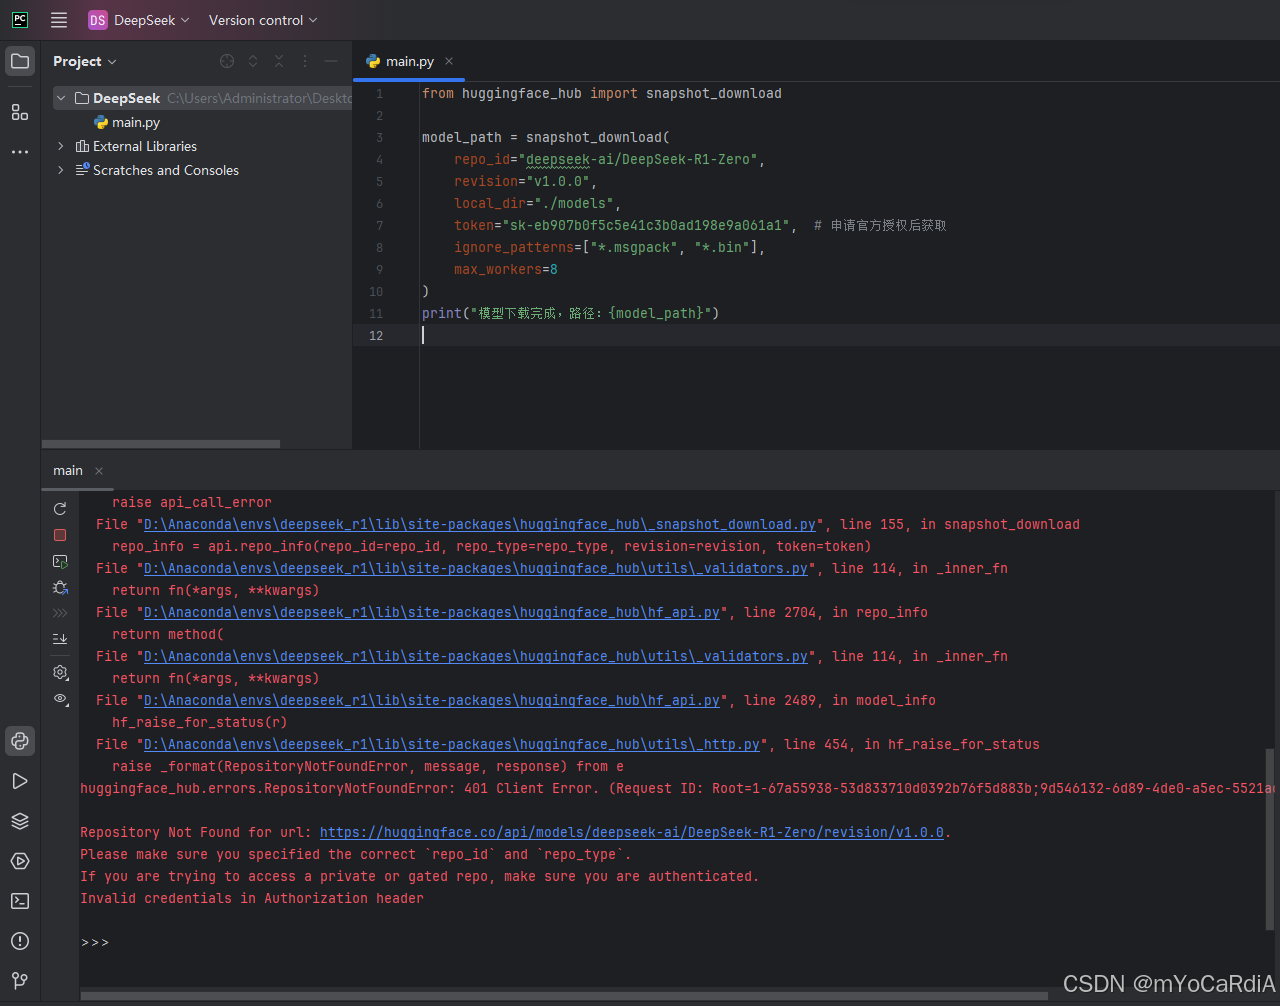Open the Problems tool window

(x=20, y=941)
